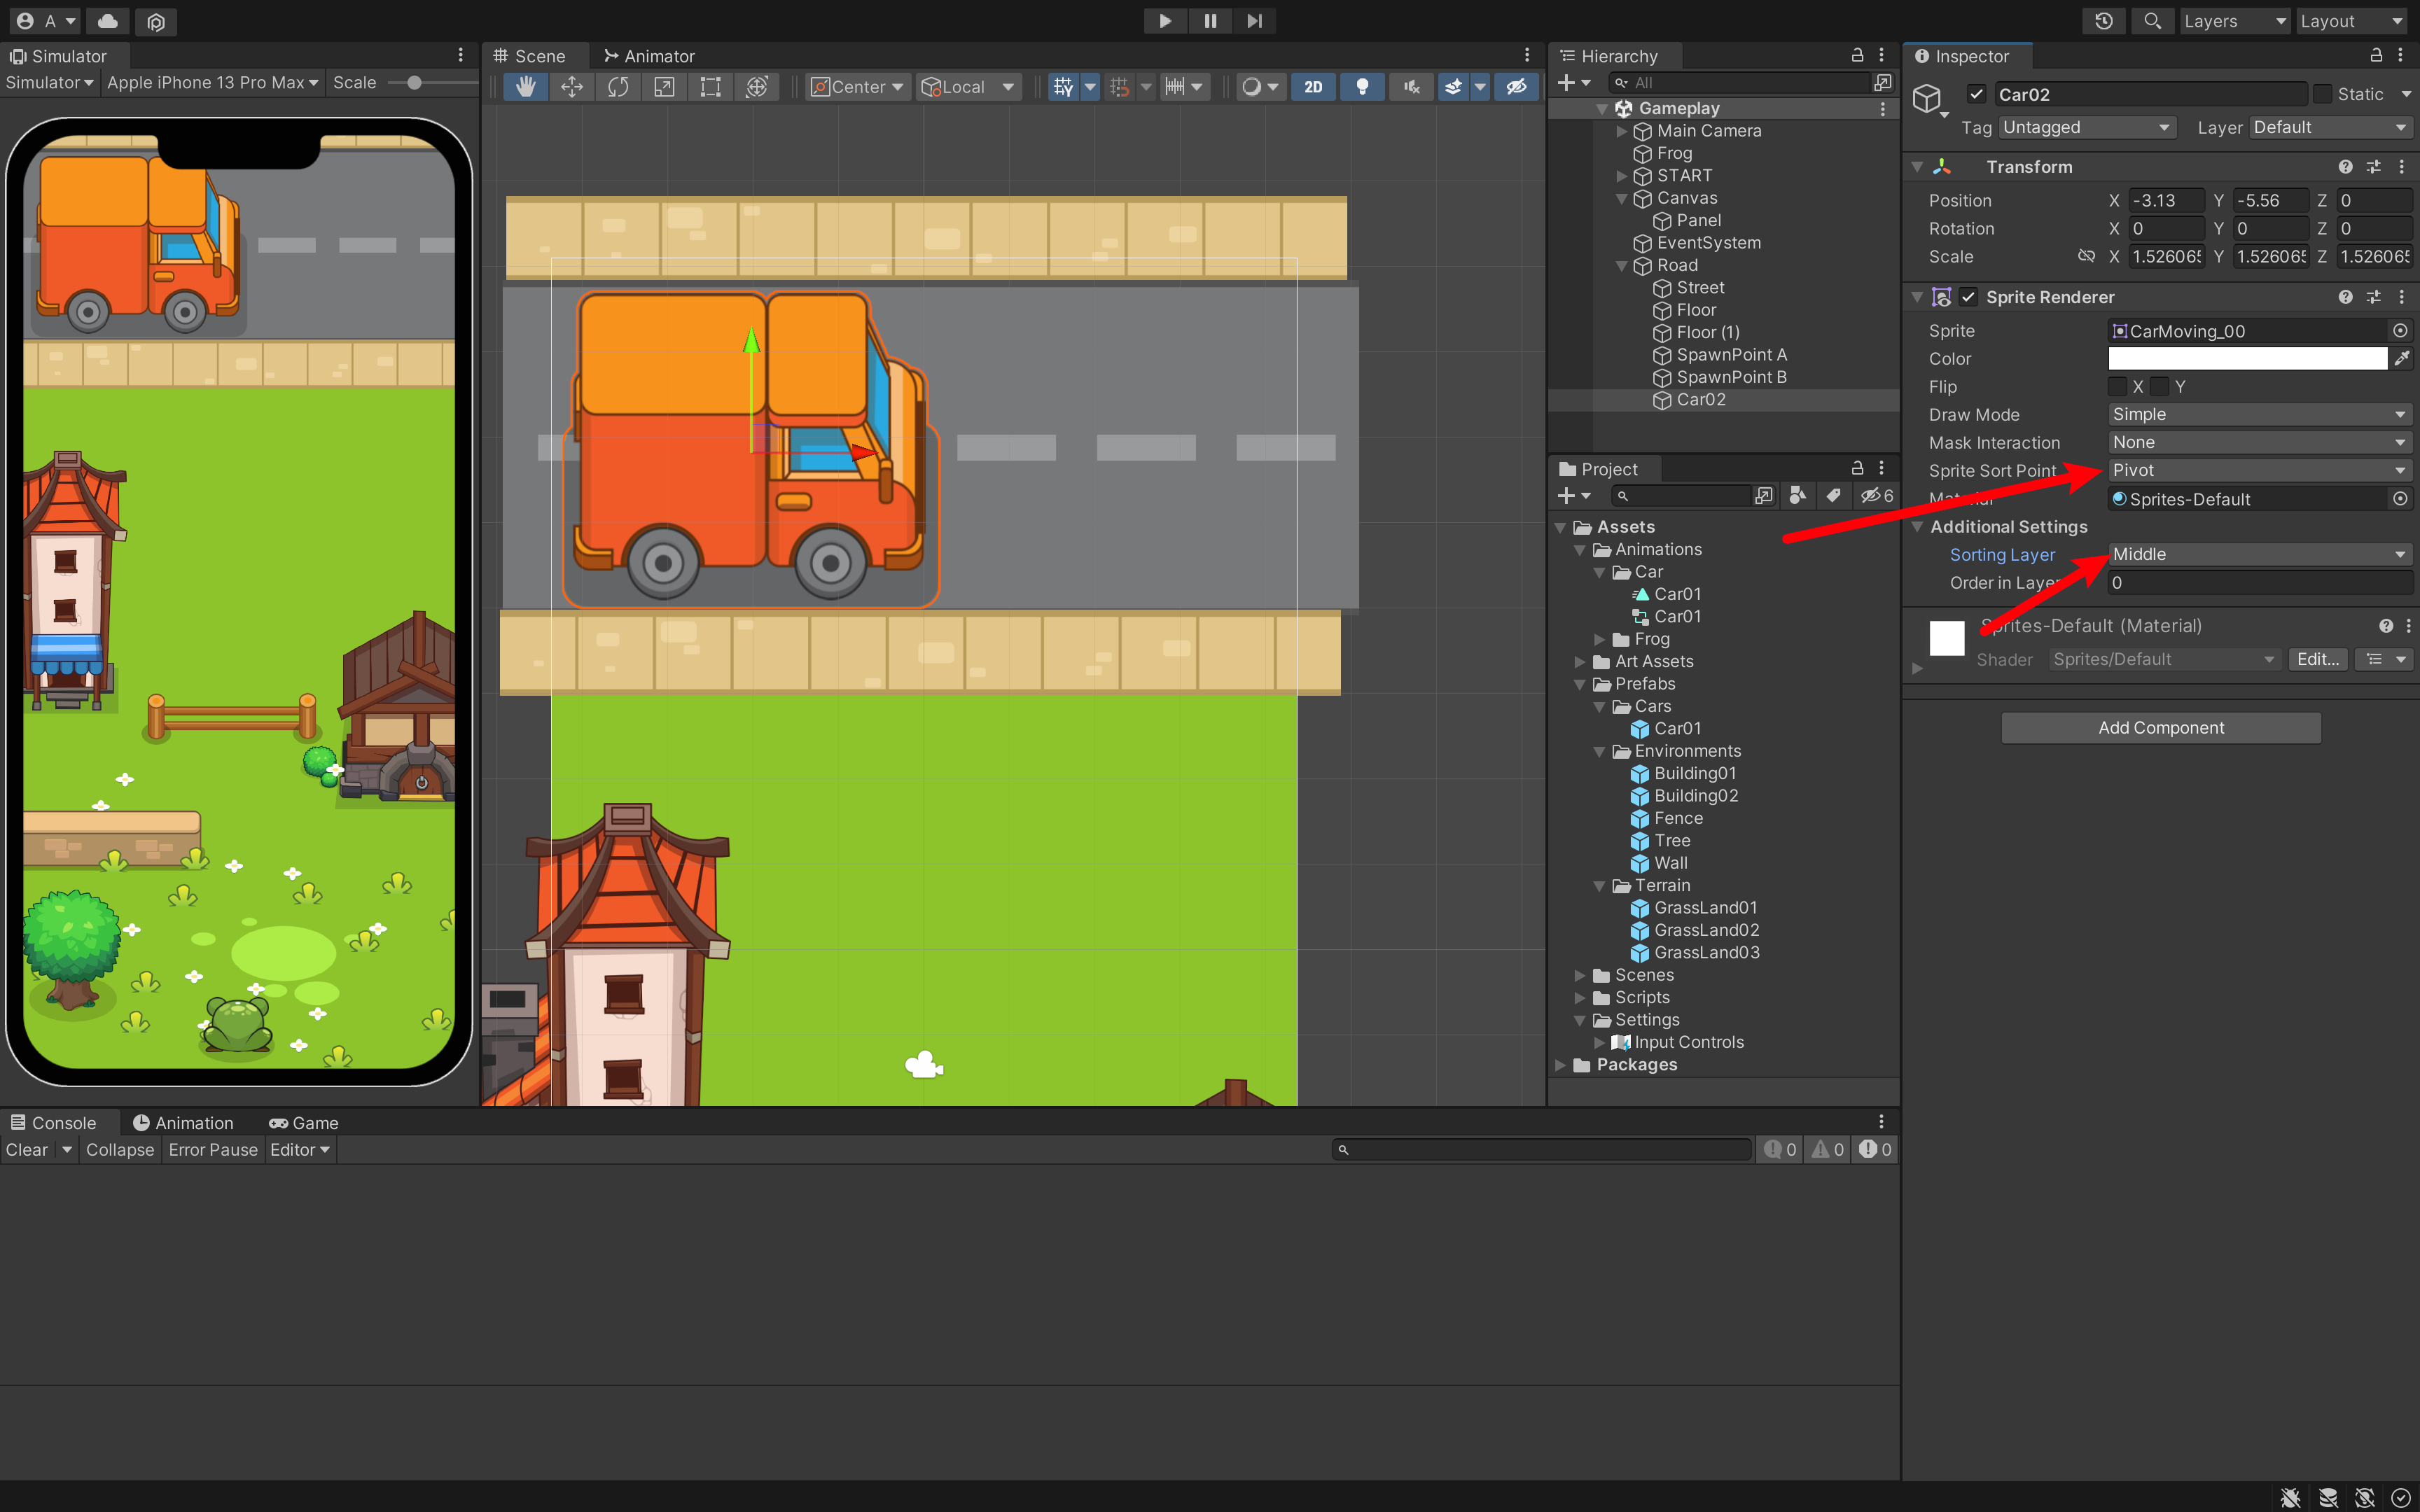The height and width of the screenshot is (1512, 2420).
Task: Pick sprite with object picker circle
Action: [x=2400, y=331]
